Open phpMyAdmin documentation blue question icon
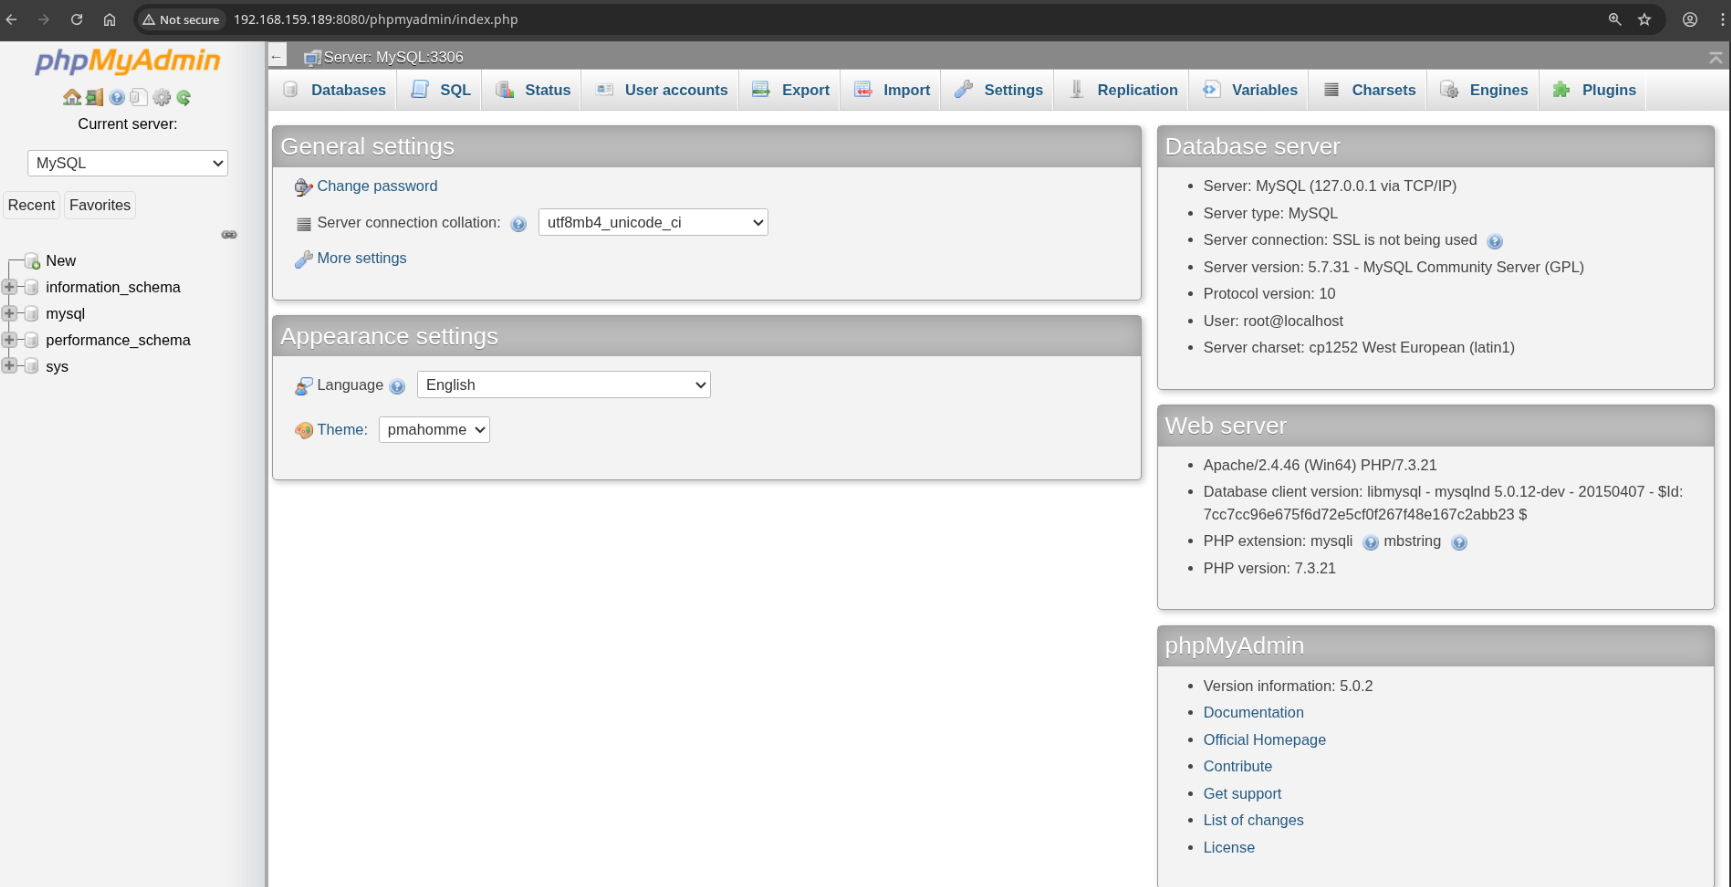 (x=117, y=97)
